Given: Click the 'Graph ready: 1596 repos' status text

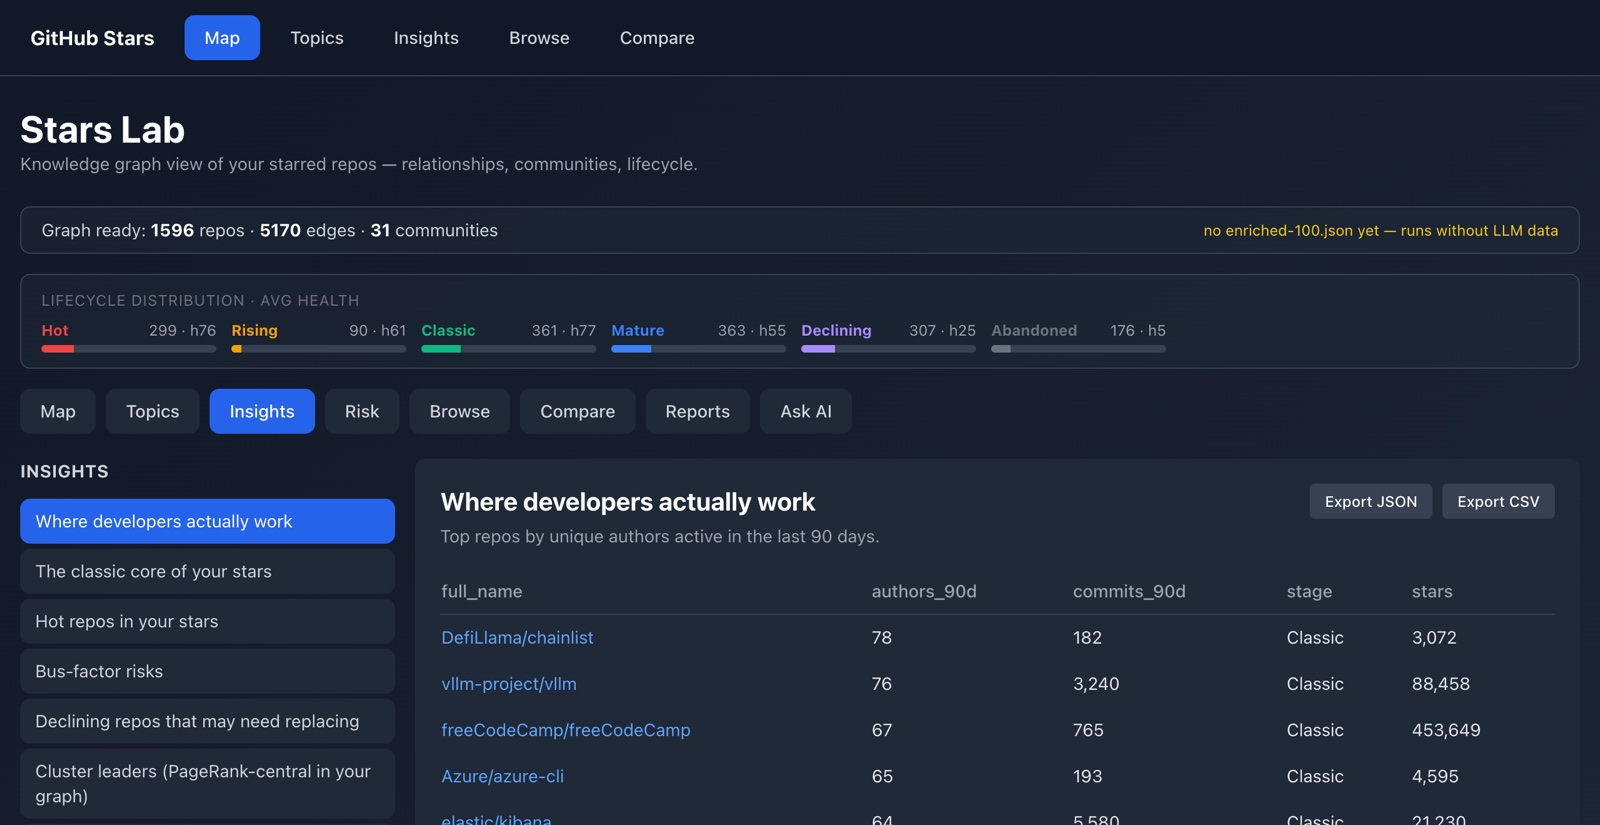Looking at the screenshot, I should [x=269, y=230].
